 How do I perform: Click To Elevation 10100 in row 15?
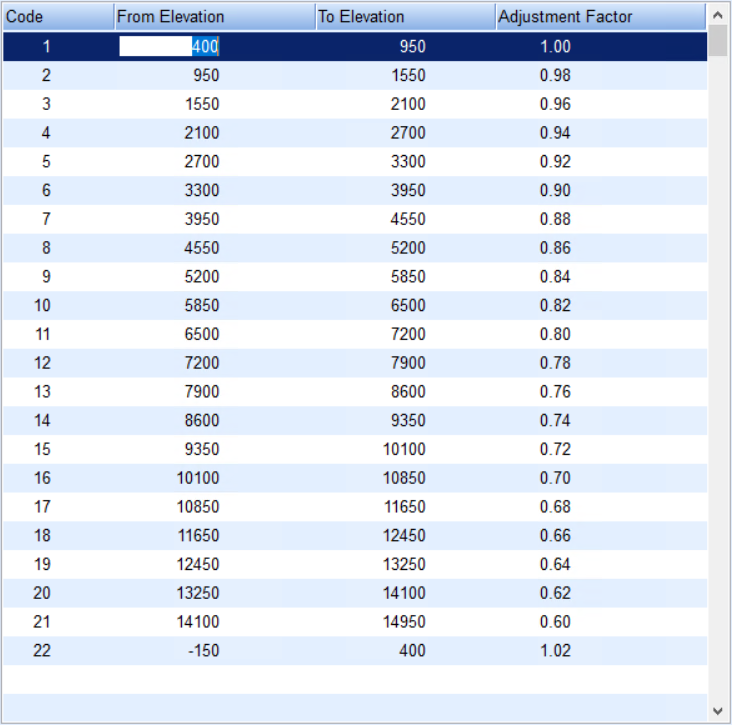[x=404, y=449]
